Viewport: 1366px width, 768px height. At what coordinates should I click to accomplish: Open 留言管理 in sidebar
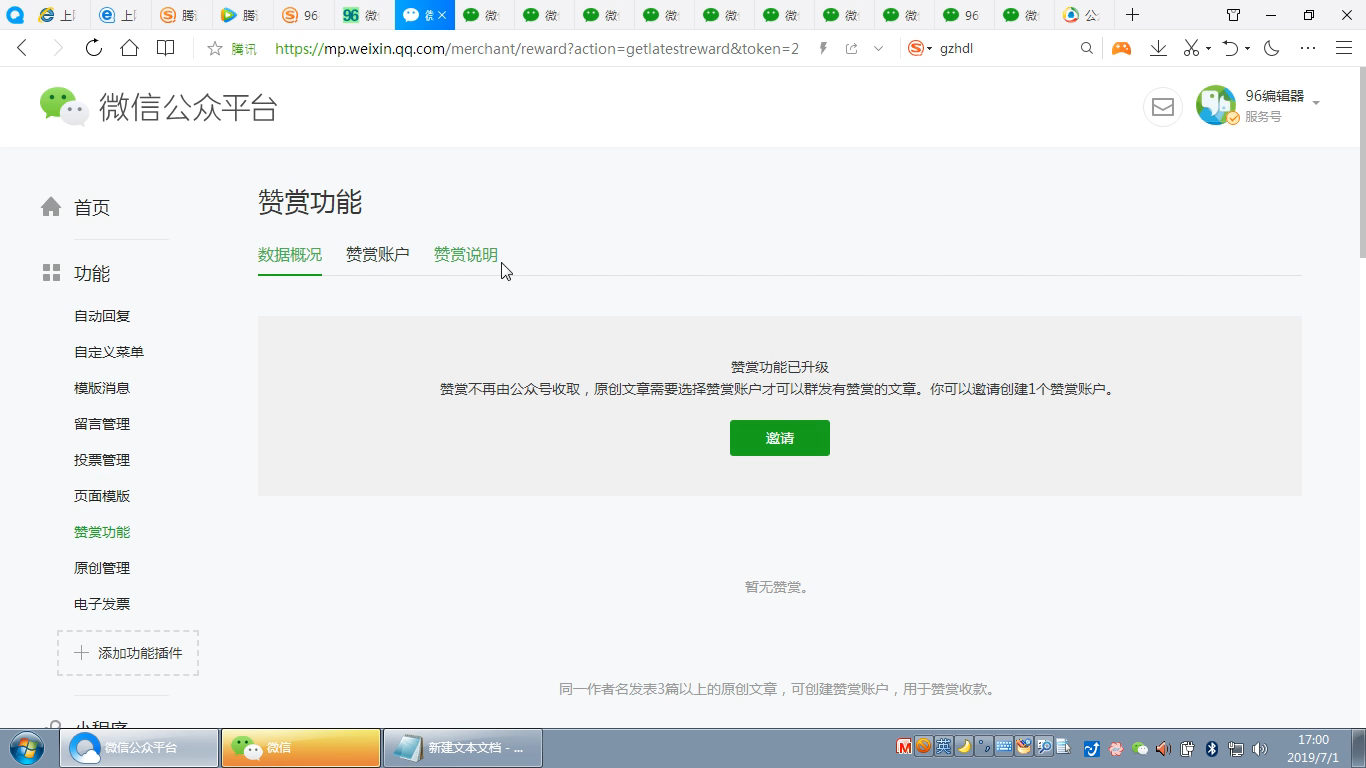[102, 424]
